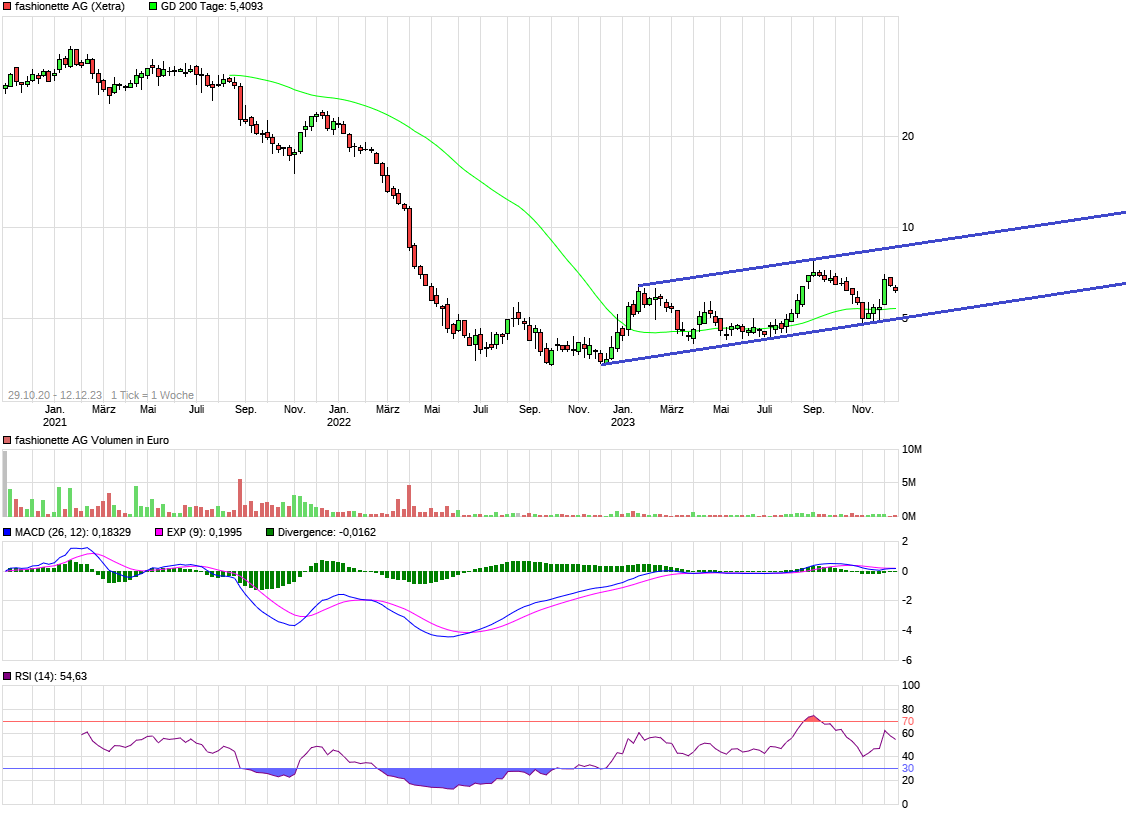Select the Jan. 2023 time axis label
The image size is (1126, 814).
click(x=623, y=415)
